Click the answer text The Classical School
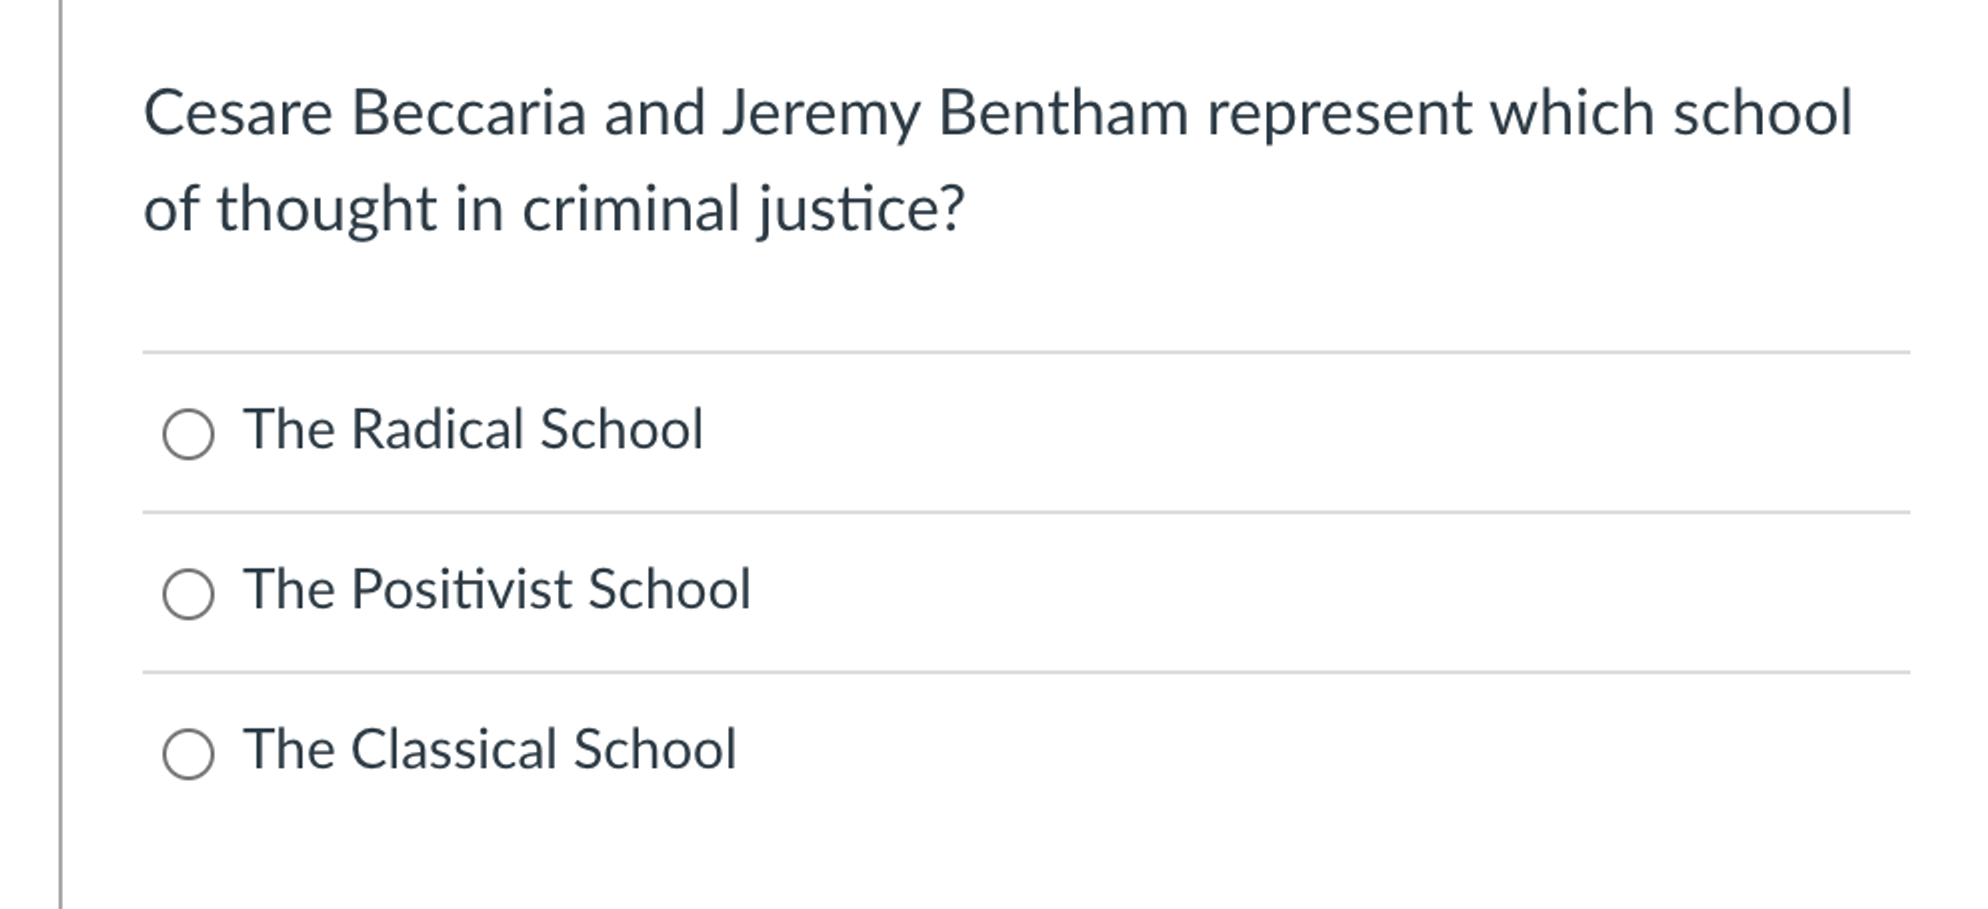Image resolution: width=1988 pixels, height=909 pixels. click(x=490, y=749)
